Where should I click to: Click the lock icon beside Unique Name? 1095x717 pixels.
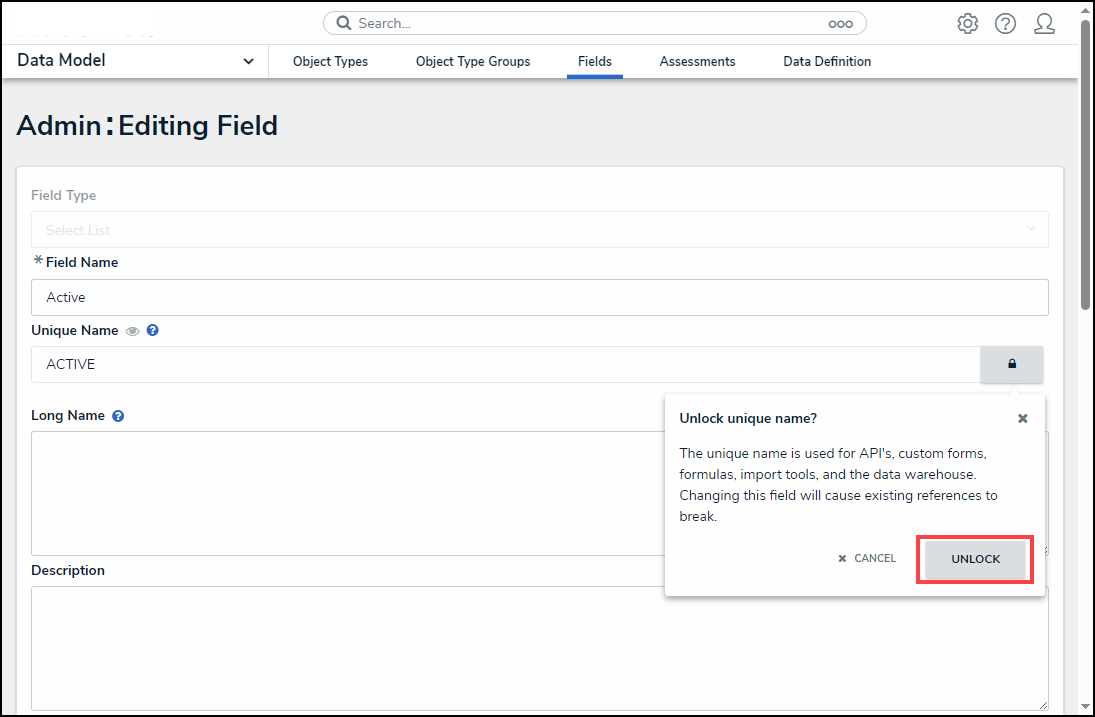[x=1011, y=365]
